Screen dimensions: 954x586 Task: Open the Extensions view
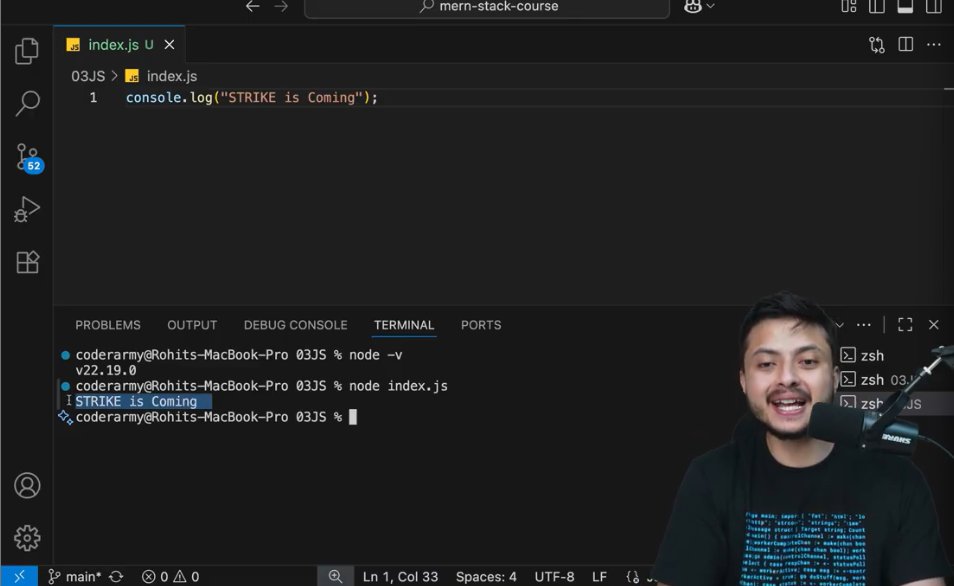click(x=27, y=262)
